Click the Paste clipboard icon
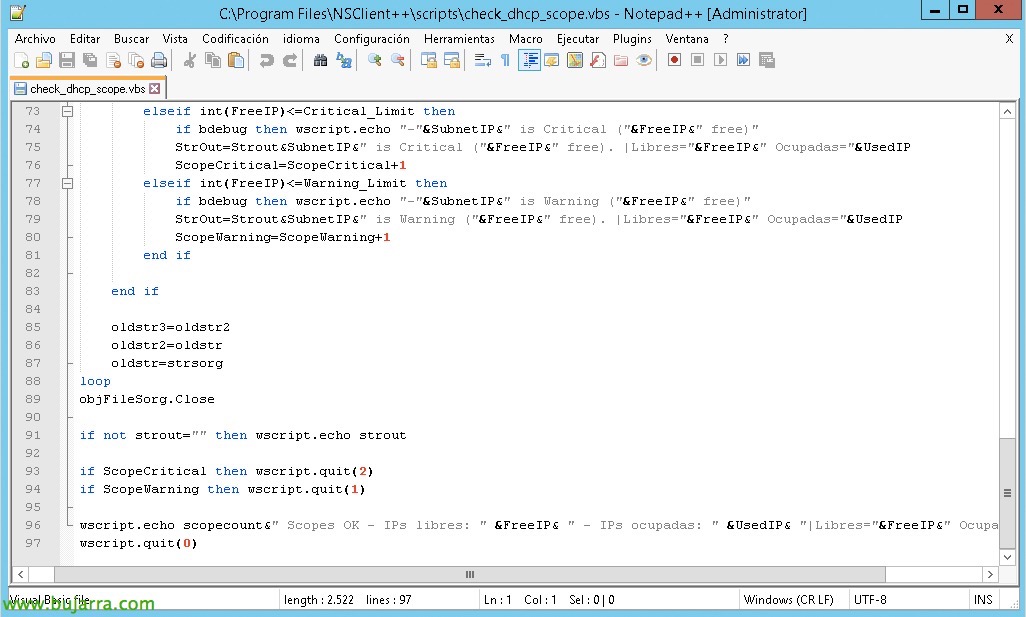The height and width of the screenshot is (617, 1026). 236,61
